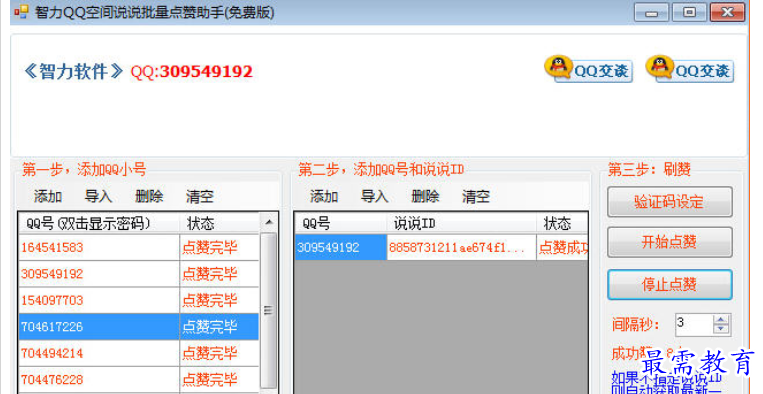Click 点赞成功 status cell in 说说 list
The width and height of the screenshot is (763, 394).
(x=563, y=247)
